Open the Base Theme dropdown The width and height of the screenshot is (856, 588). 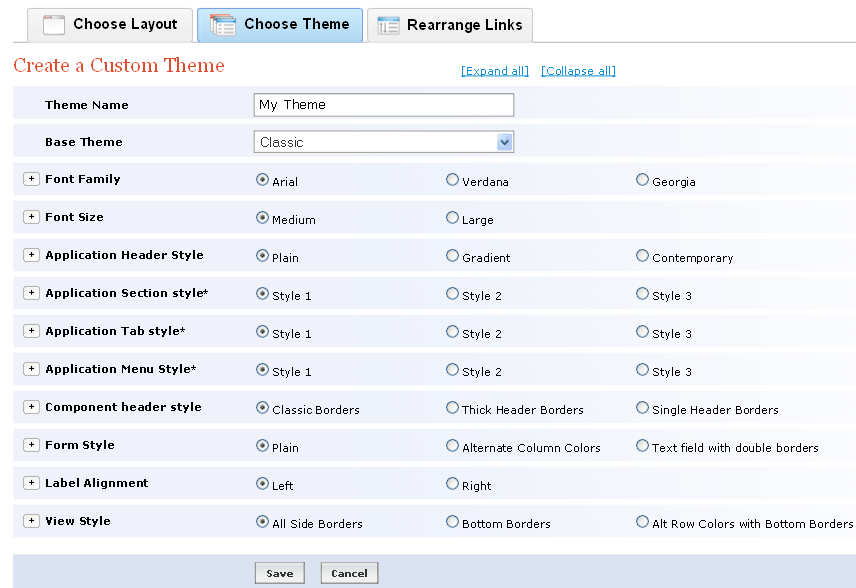coord(505,141)
